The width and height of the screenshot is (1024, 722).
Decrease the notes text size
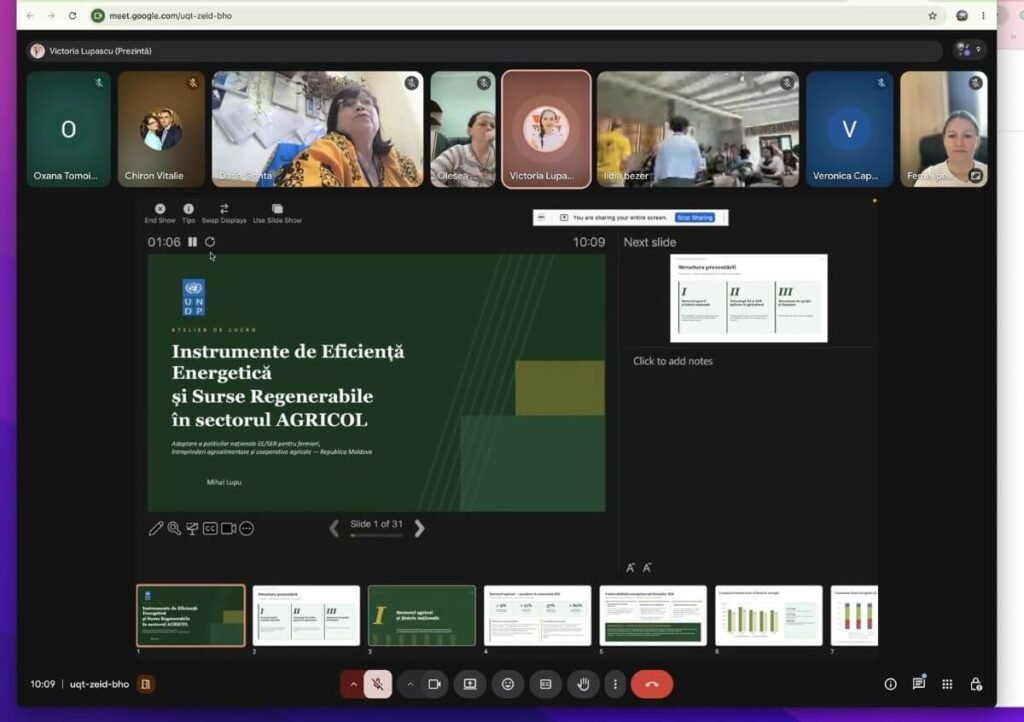pos(647,567)
